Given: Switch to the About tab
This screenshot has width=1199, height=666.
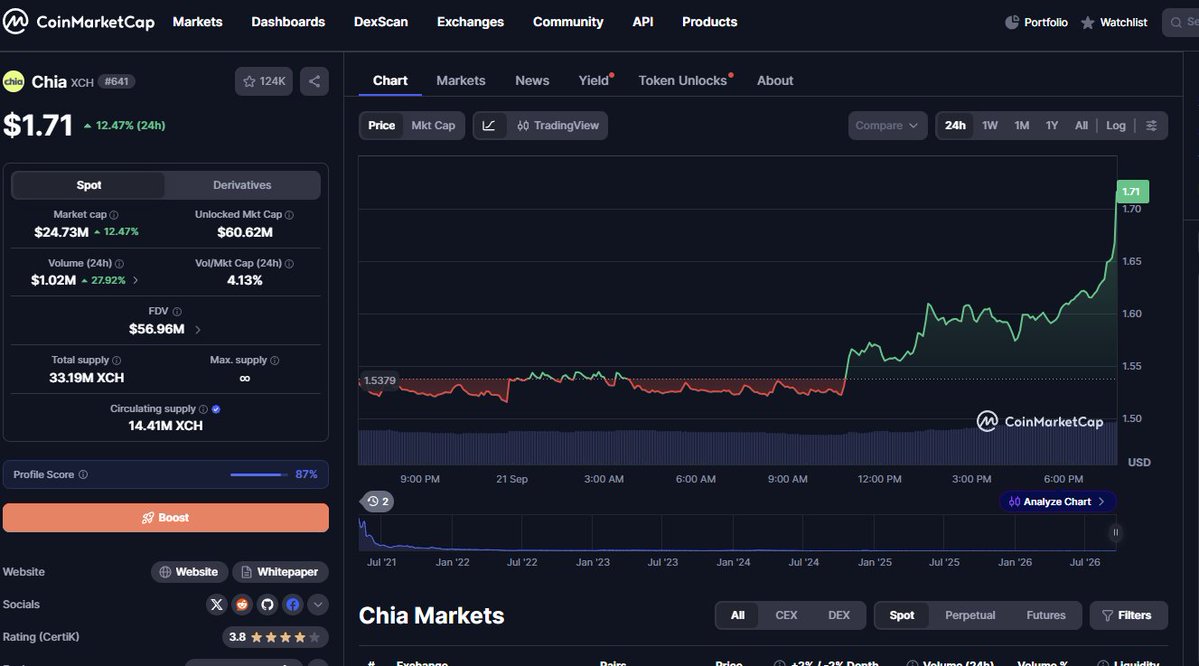Looking at the screenshot, I should [775, 80].
